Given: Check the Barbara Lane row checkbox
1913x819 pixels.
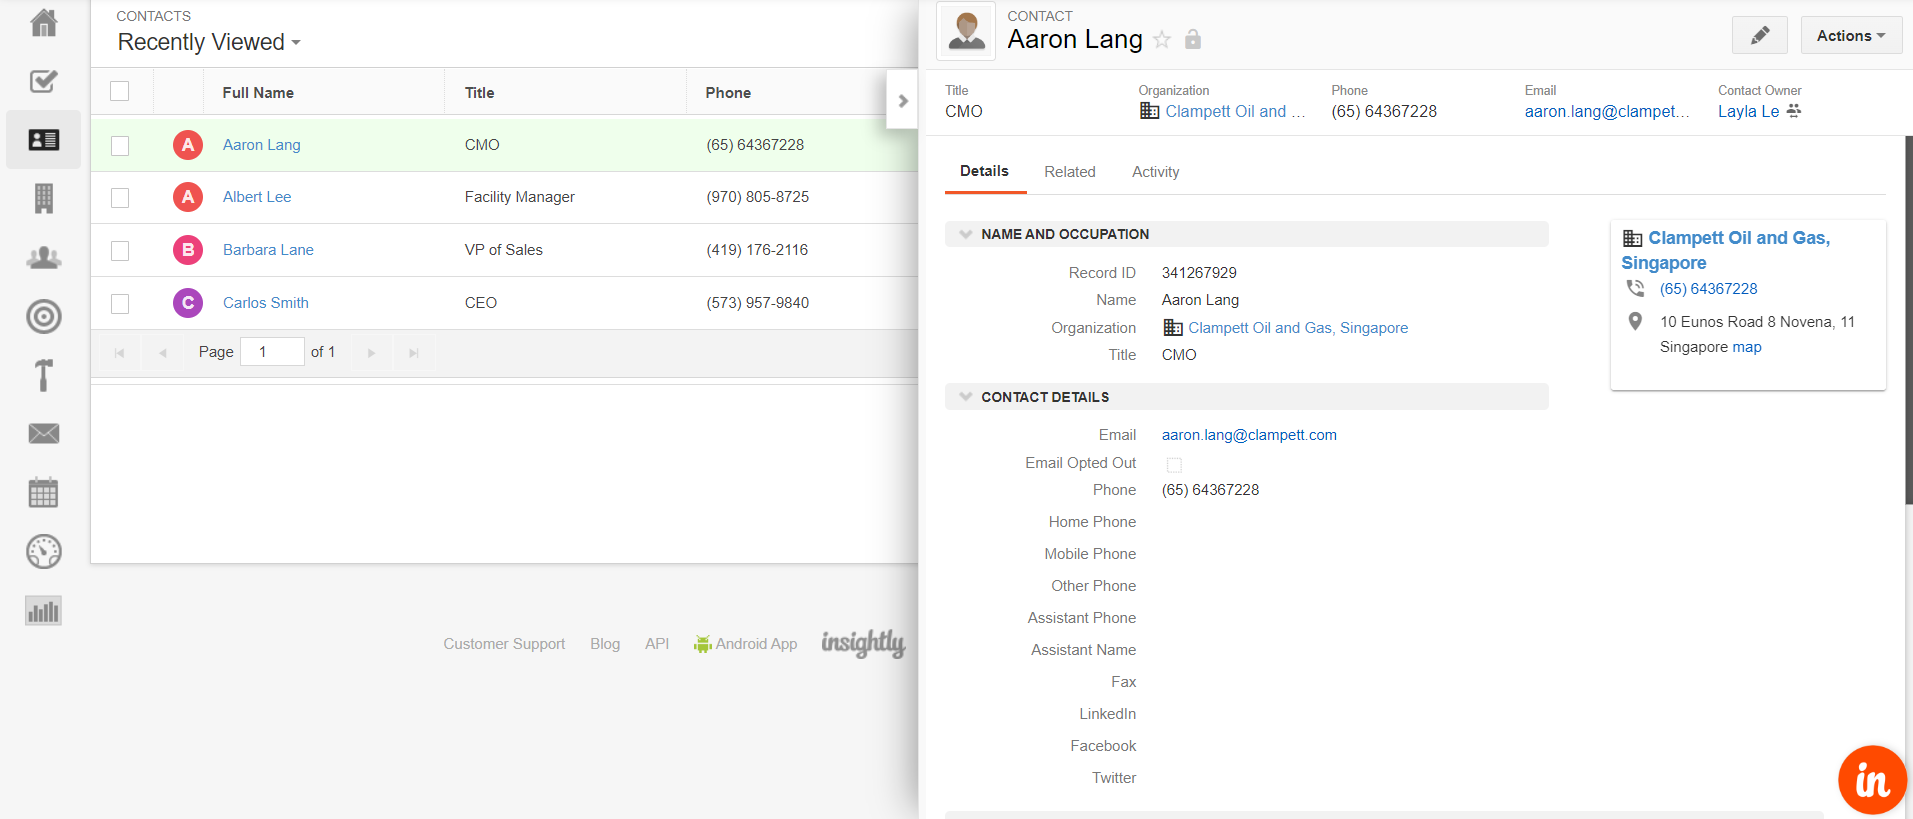Looking at the screenshot, I should click(120, 251).
